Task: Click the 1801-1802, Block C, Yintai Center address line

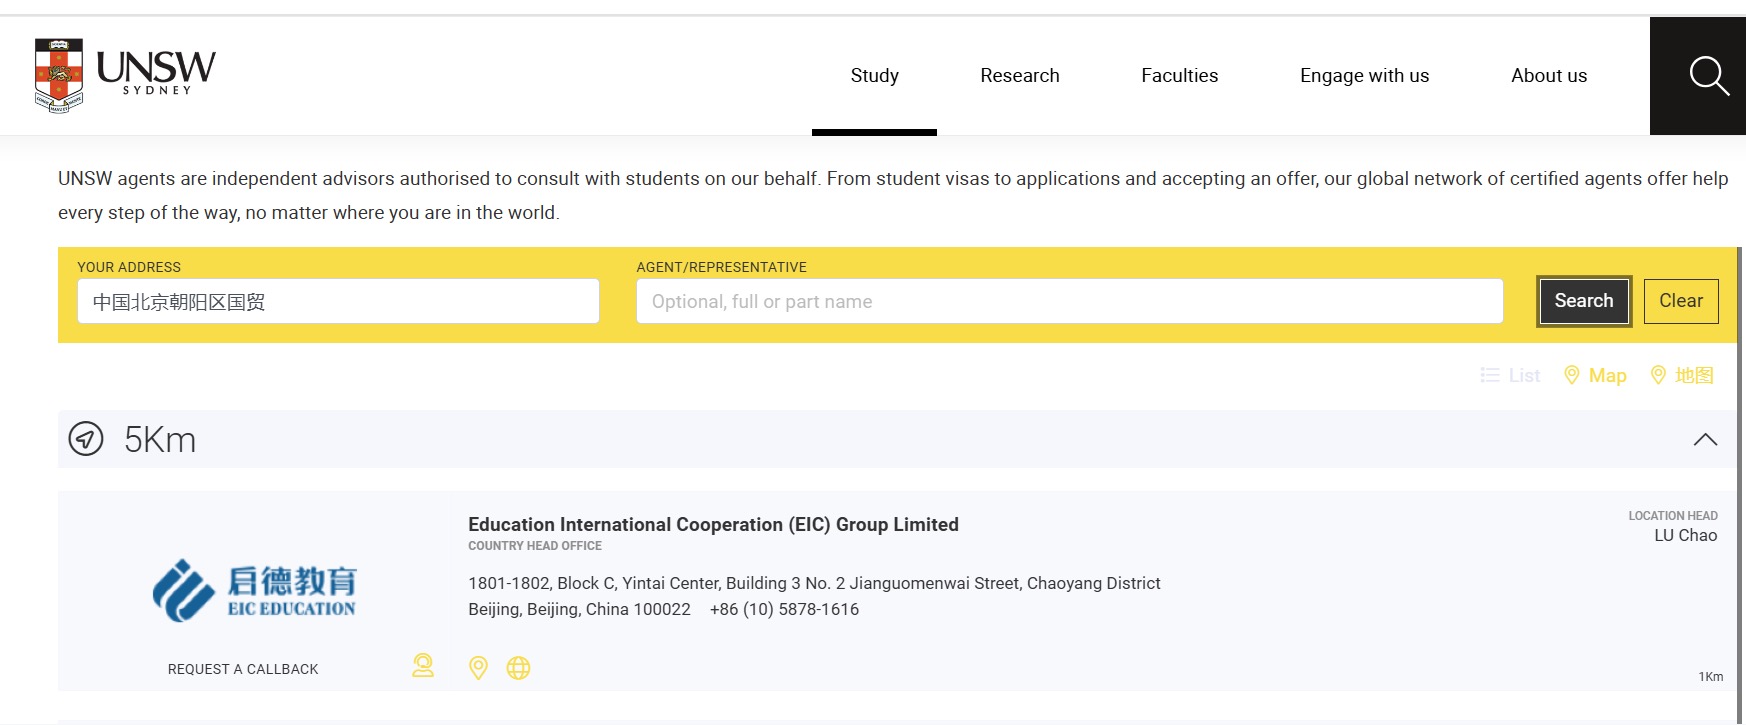Action: click(x=814, y=583)
